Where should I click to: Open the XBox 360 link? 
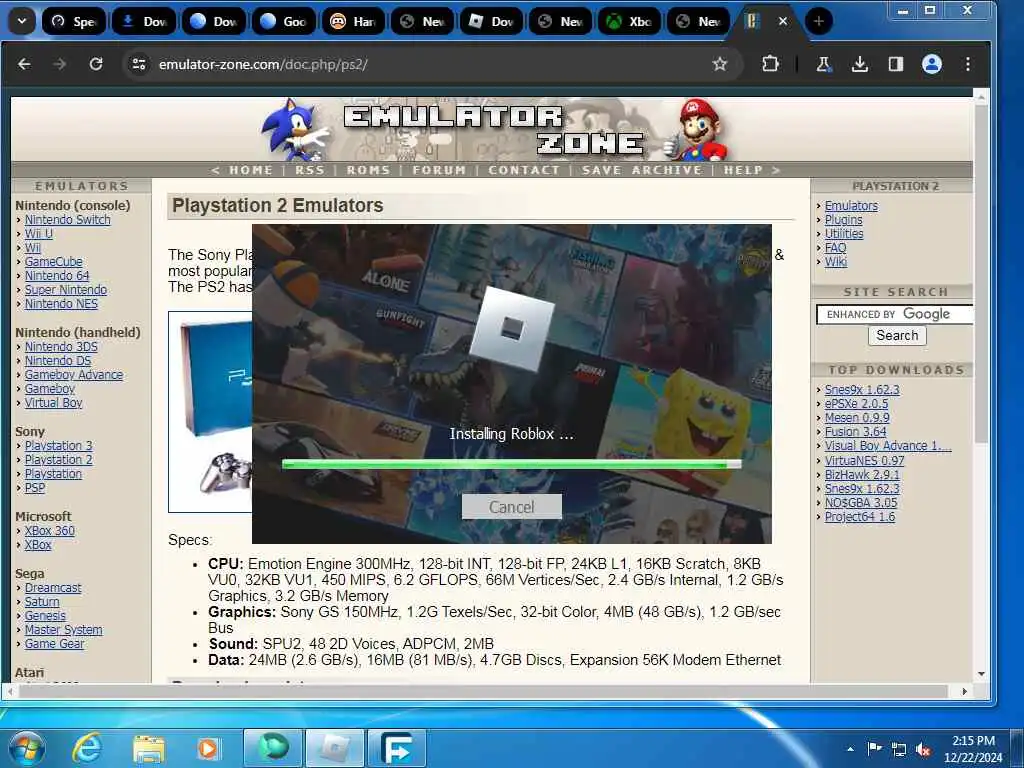[50, 530]
